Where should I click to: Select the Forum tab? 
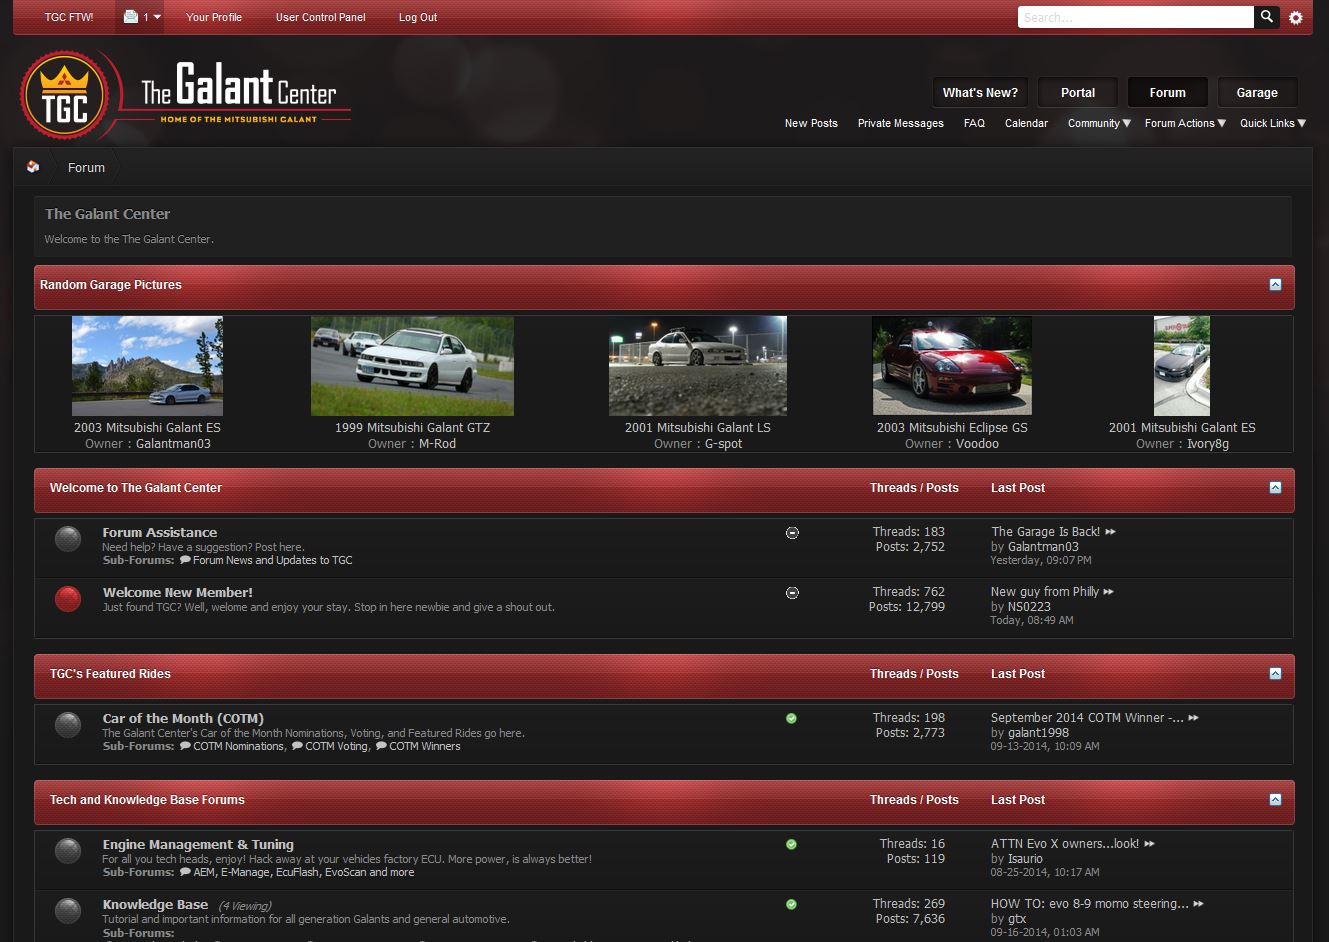coord(1167,92)
